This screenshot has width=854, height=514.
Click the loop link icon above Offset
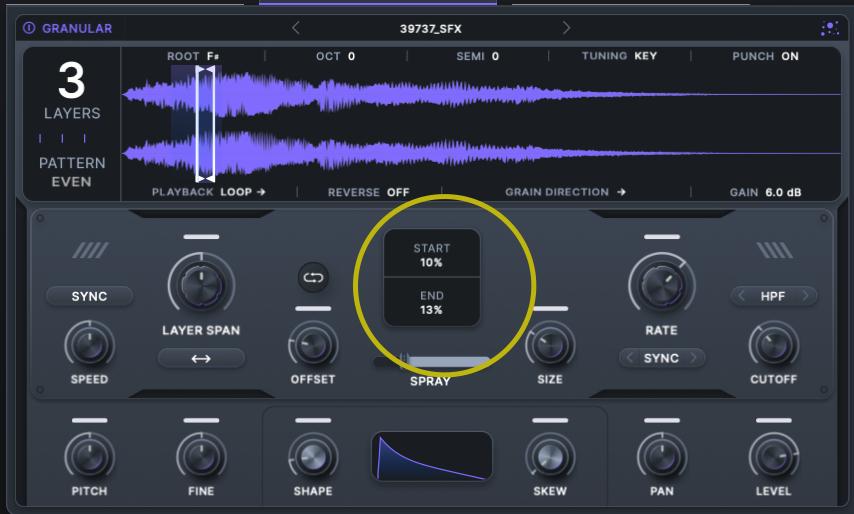click(x=313, y=278)
